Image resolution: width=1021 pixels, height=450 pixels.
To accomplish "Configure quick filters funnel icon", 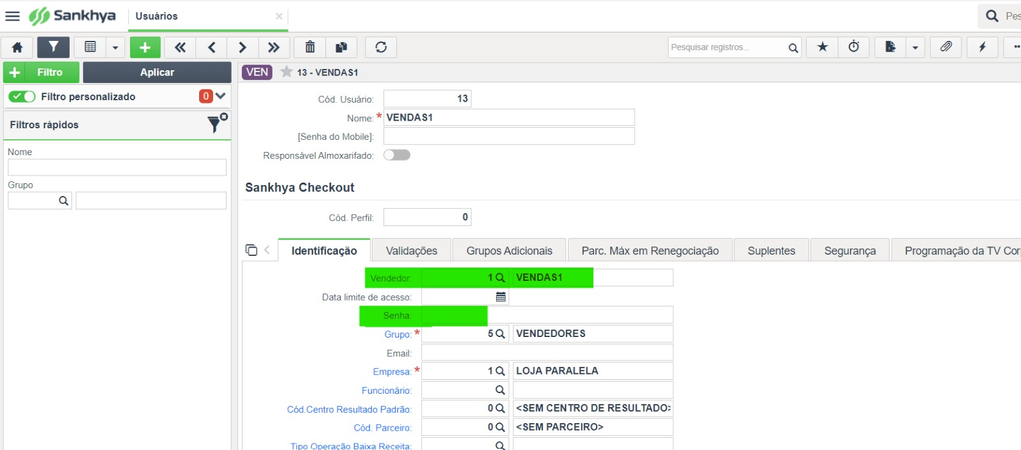I will tap(217, 123).
